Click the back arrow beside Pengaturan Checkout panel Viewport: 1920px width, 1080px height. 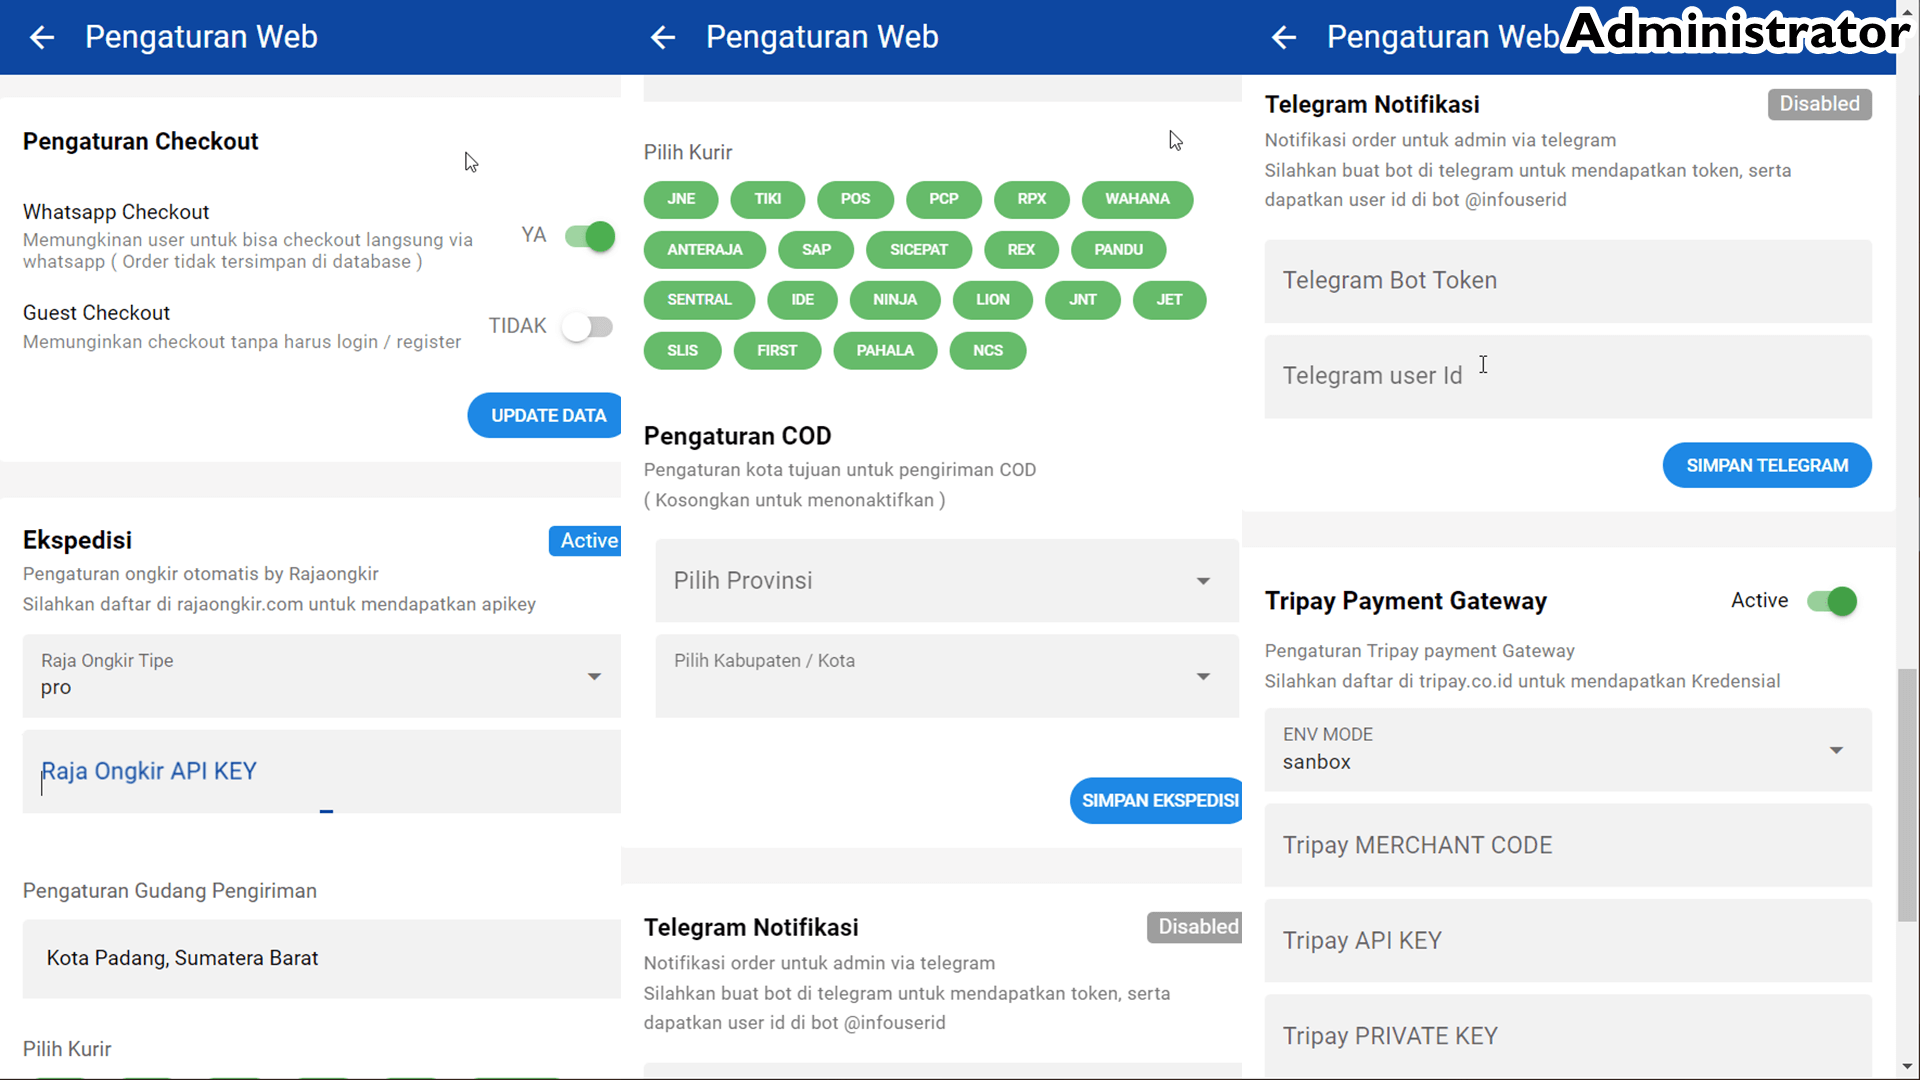(42, 37)
